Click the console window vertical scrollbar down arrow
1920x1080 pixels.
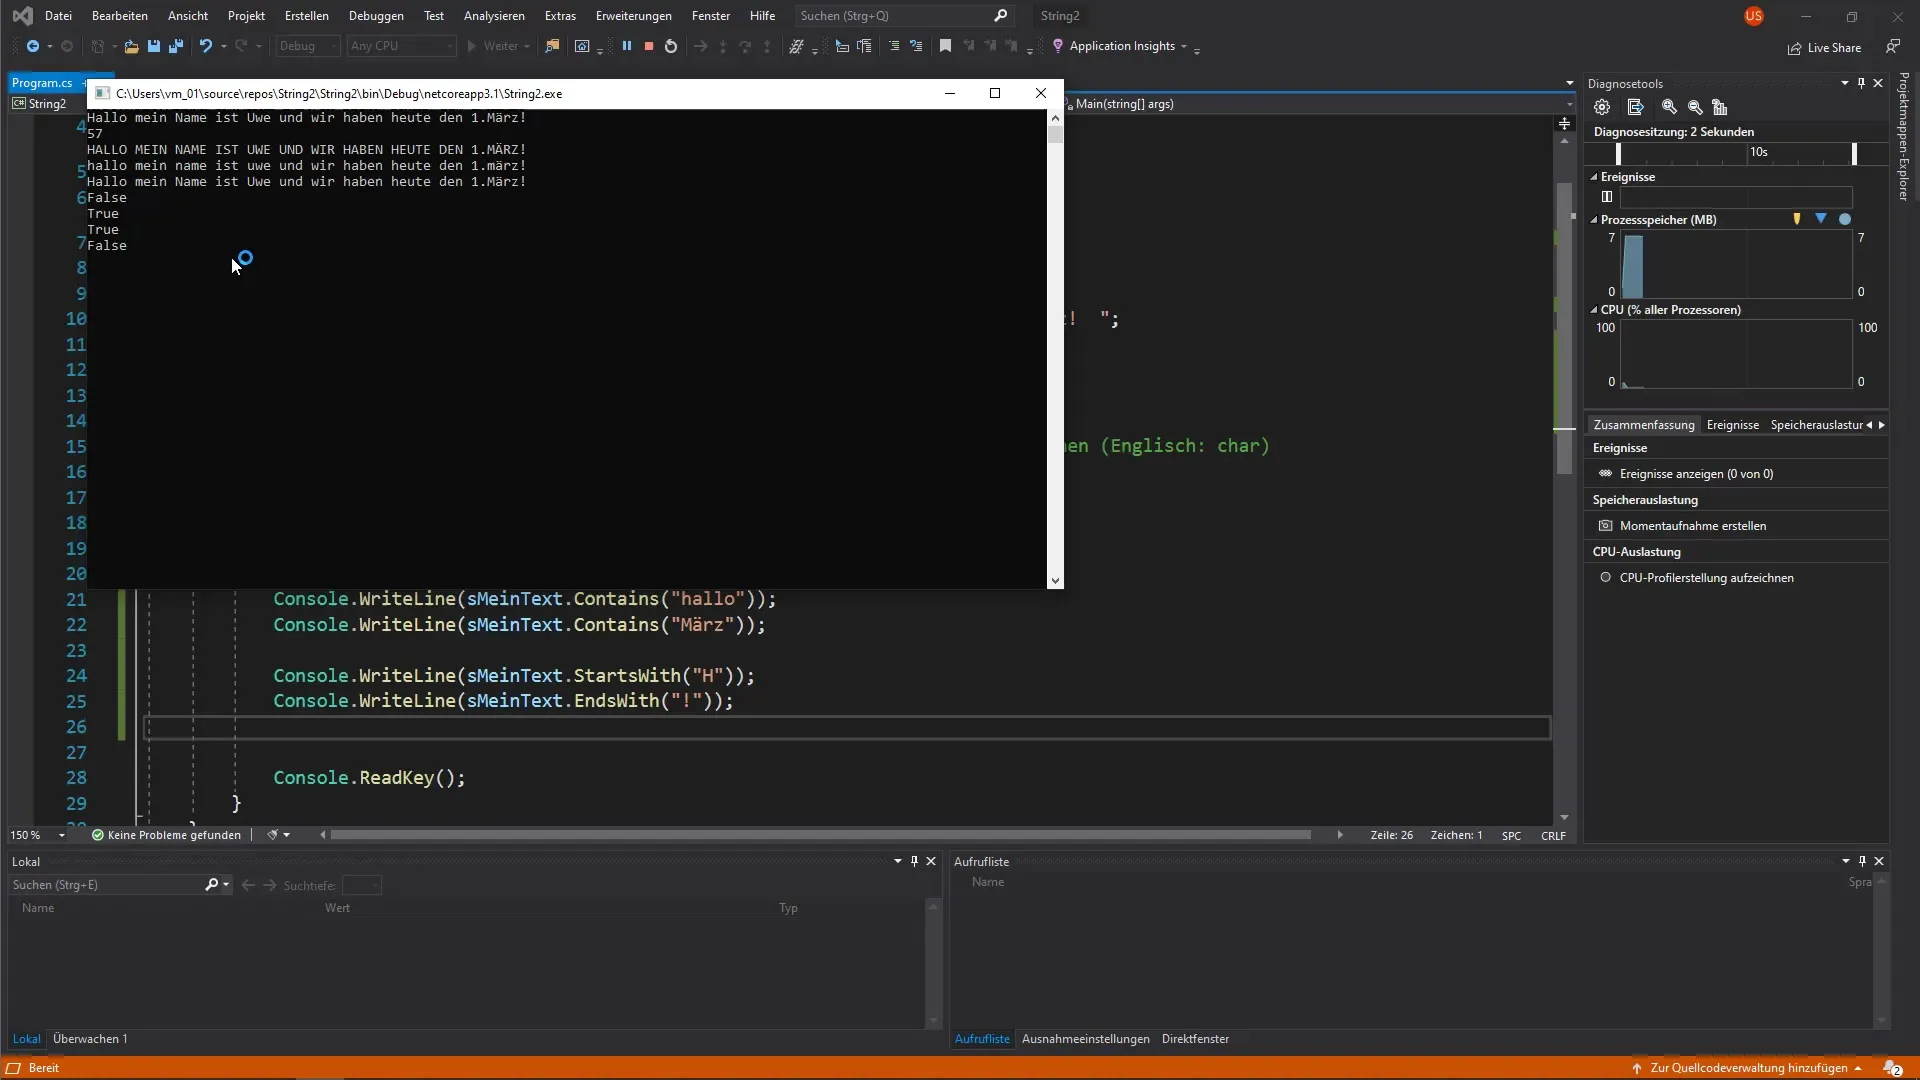coord(1055,581)
